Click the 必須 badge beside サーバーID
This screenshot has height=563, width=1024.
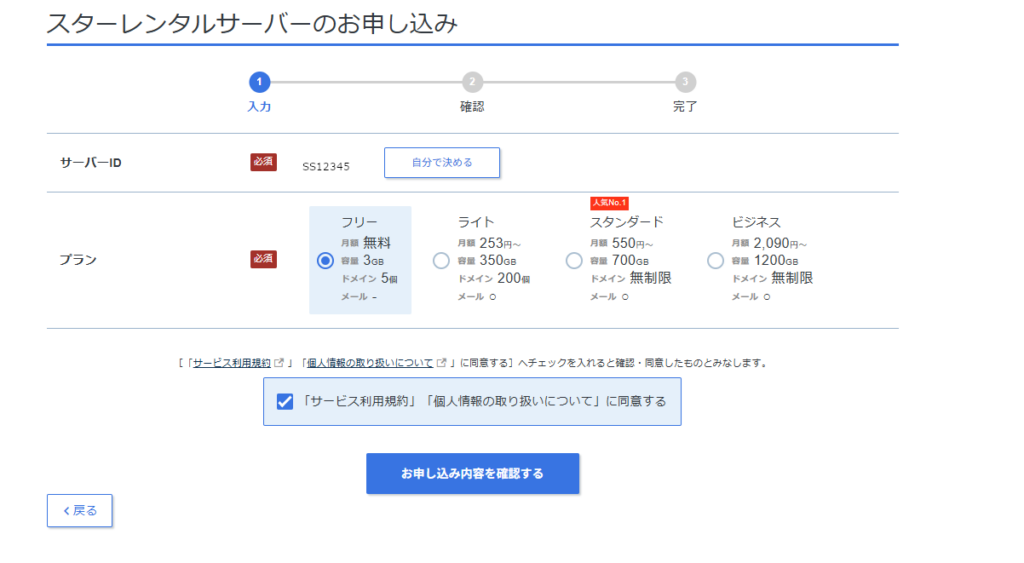pyautogui.click(x=263, y=162)
